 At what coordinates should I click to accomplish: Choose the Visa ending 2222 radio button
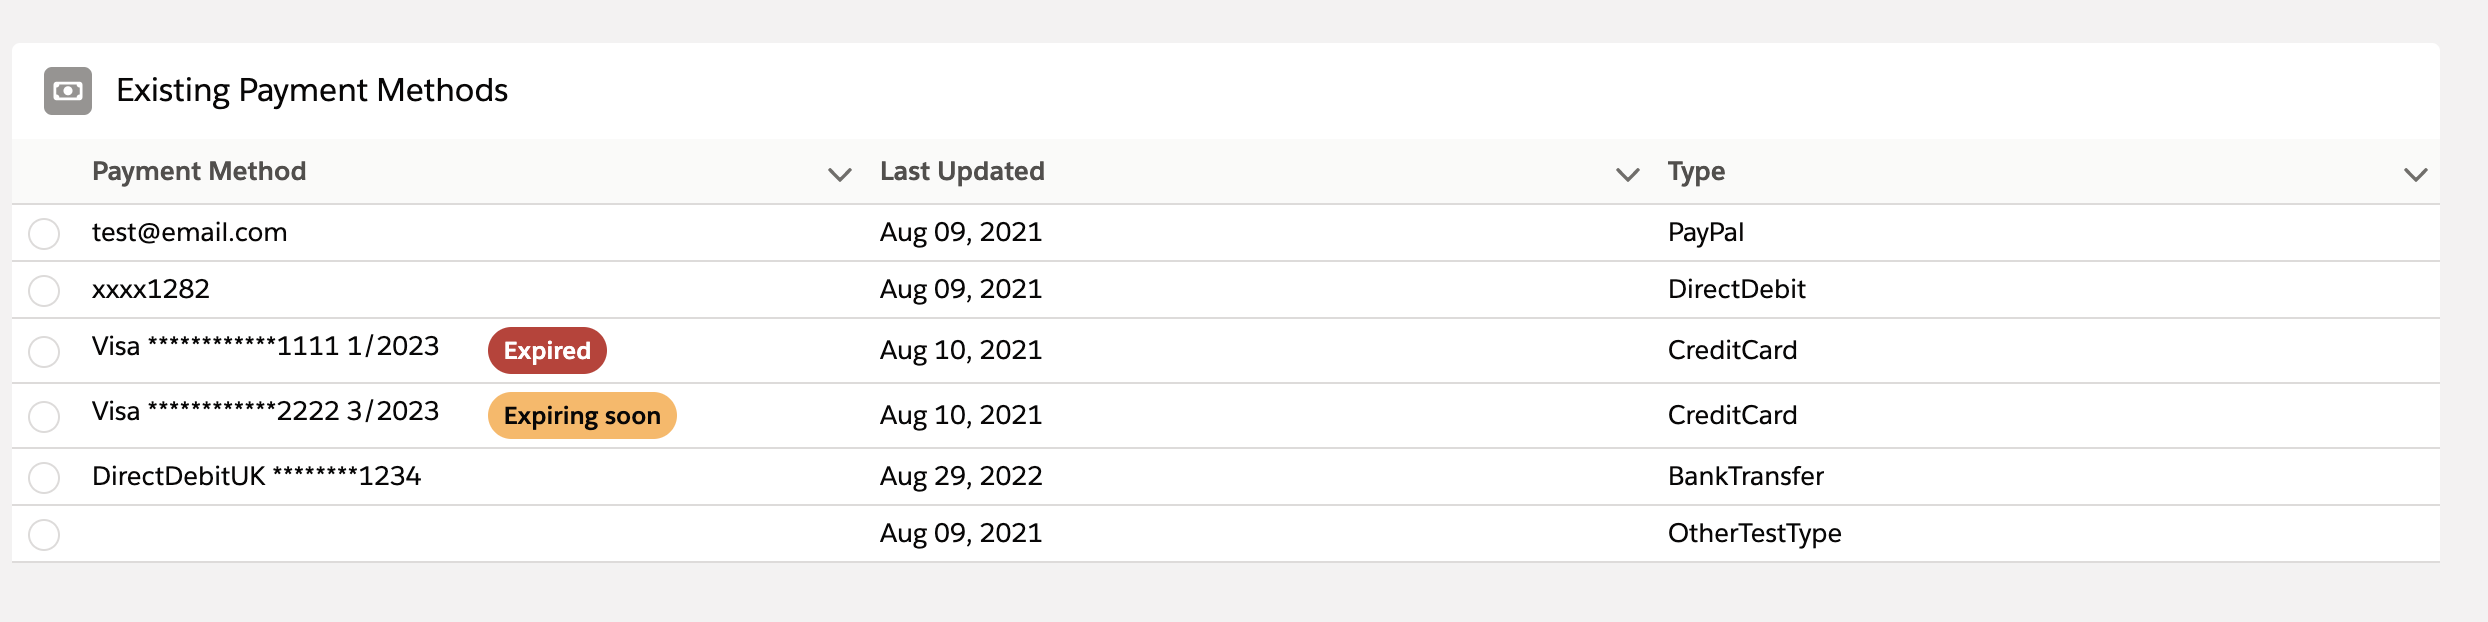click(x=44, y=417)
